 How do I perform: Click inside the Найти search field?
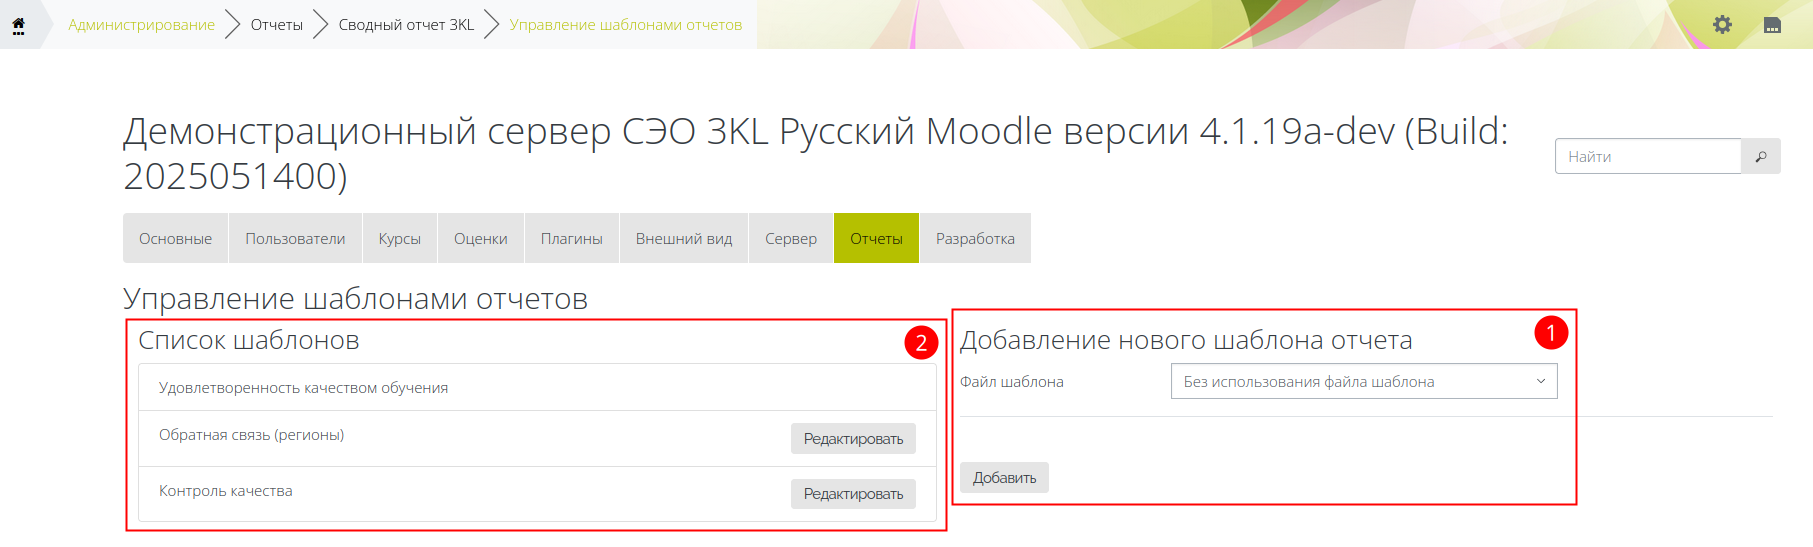point(1647,156)
